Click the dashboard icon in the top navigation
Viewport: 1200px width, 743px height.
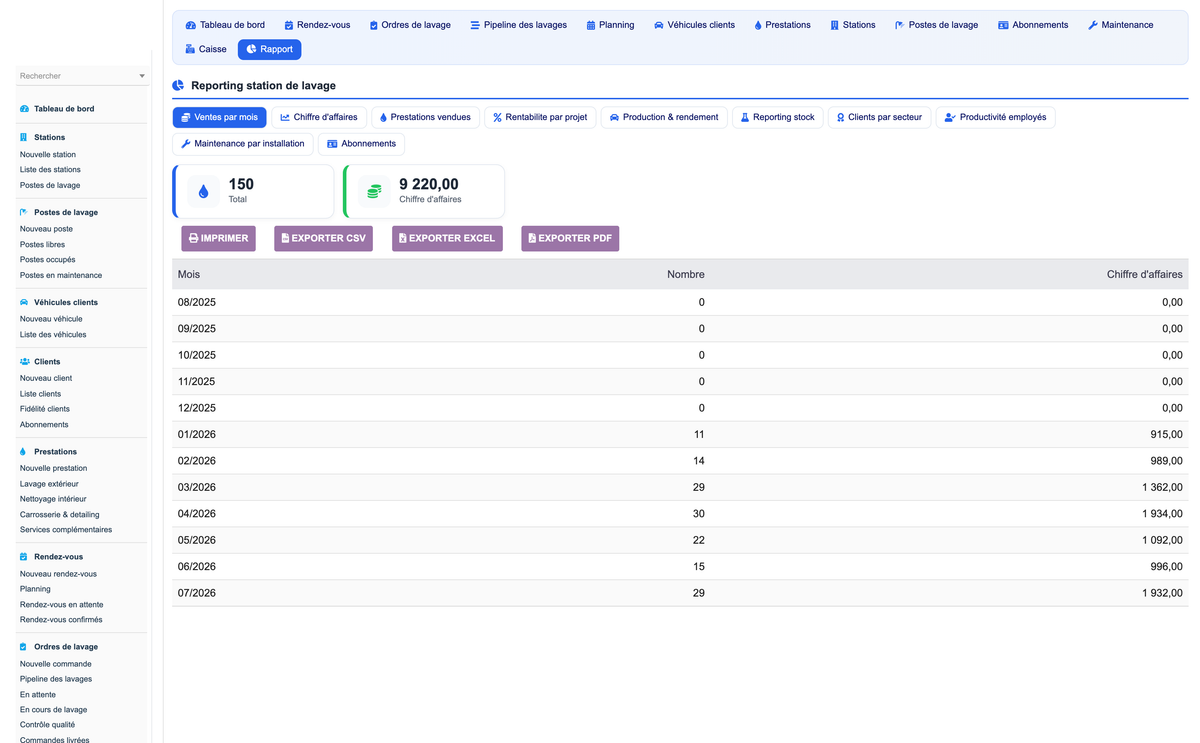(191, 25)
